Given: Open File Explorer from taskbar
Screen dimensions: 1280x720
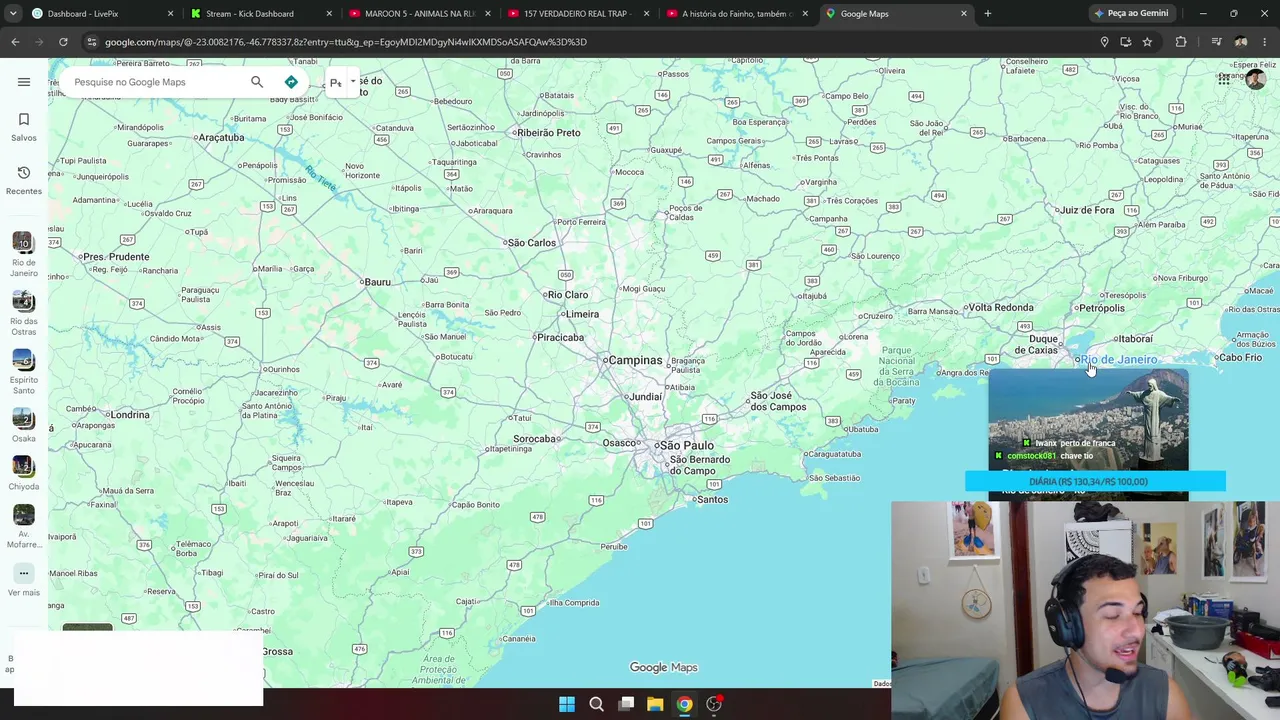Looking at the screenshot, I should [655, 704].
